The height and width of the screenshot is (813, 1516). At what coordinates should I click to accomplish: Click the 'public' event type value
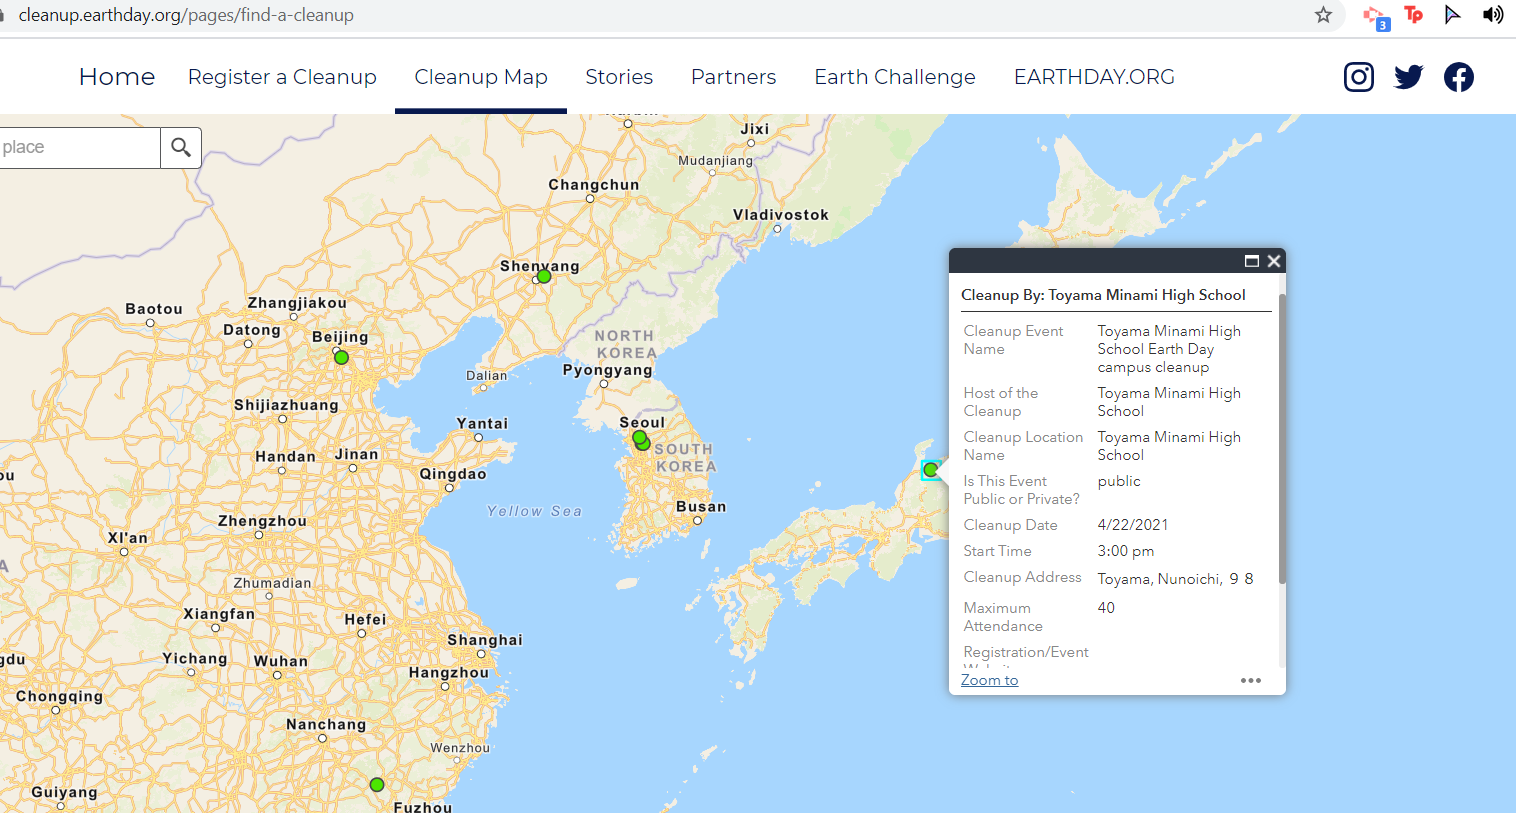1119,481
